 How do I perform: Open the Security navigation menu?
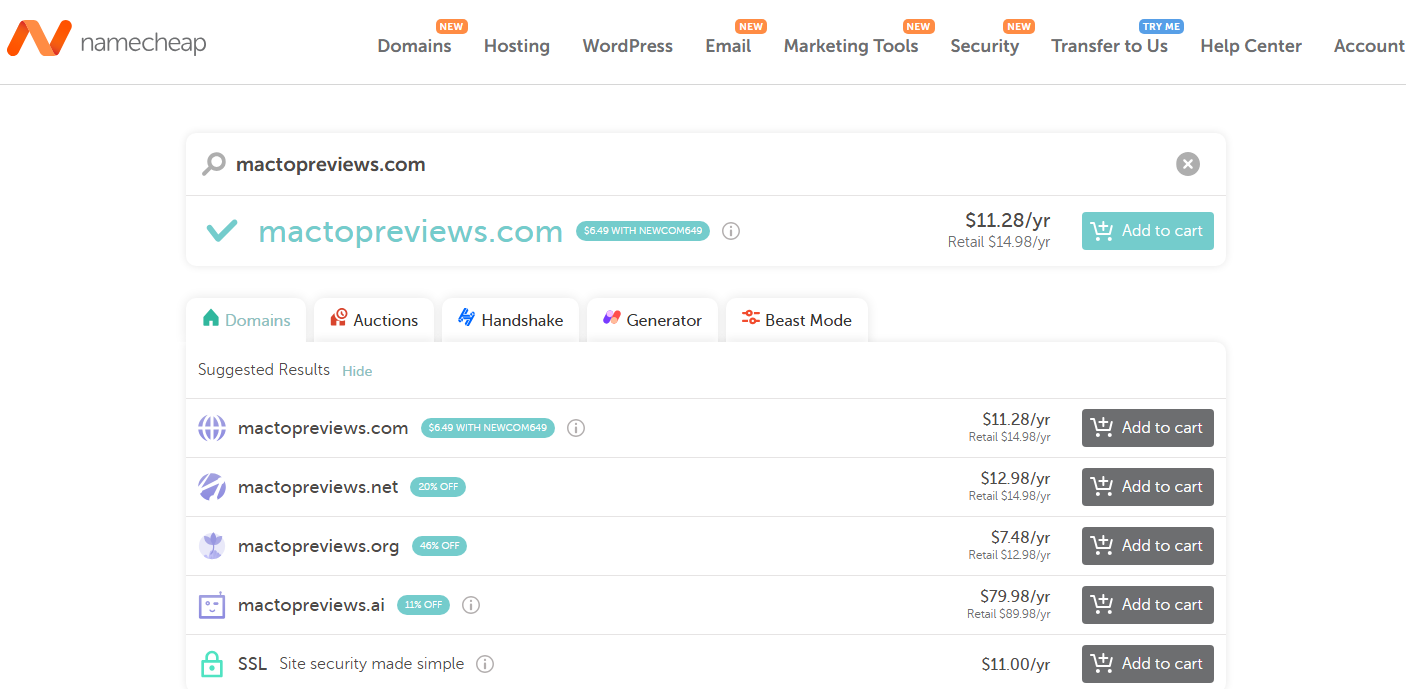[985, 46]
